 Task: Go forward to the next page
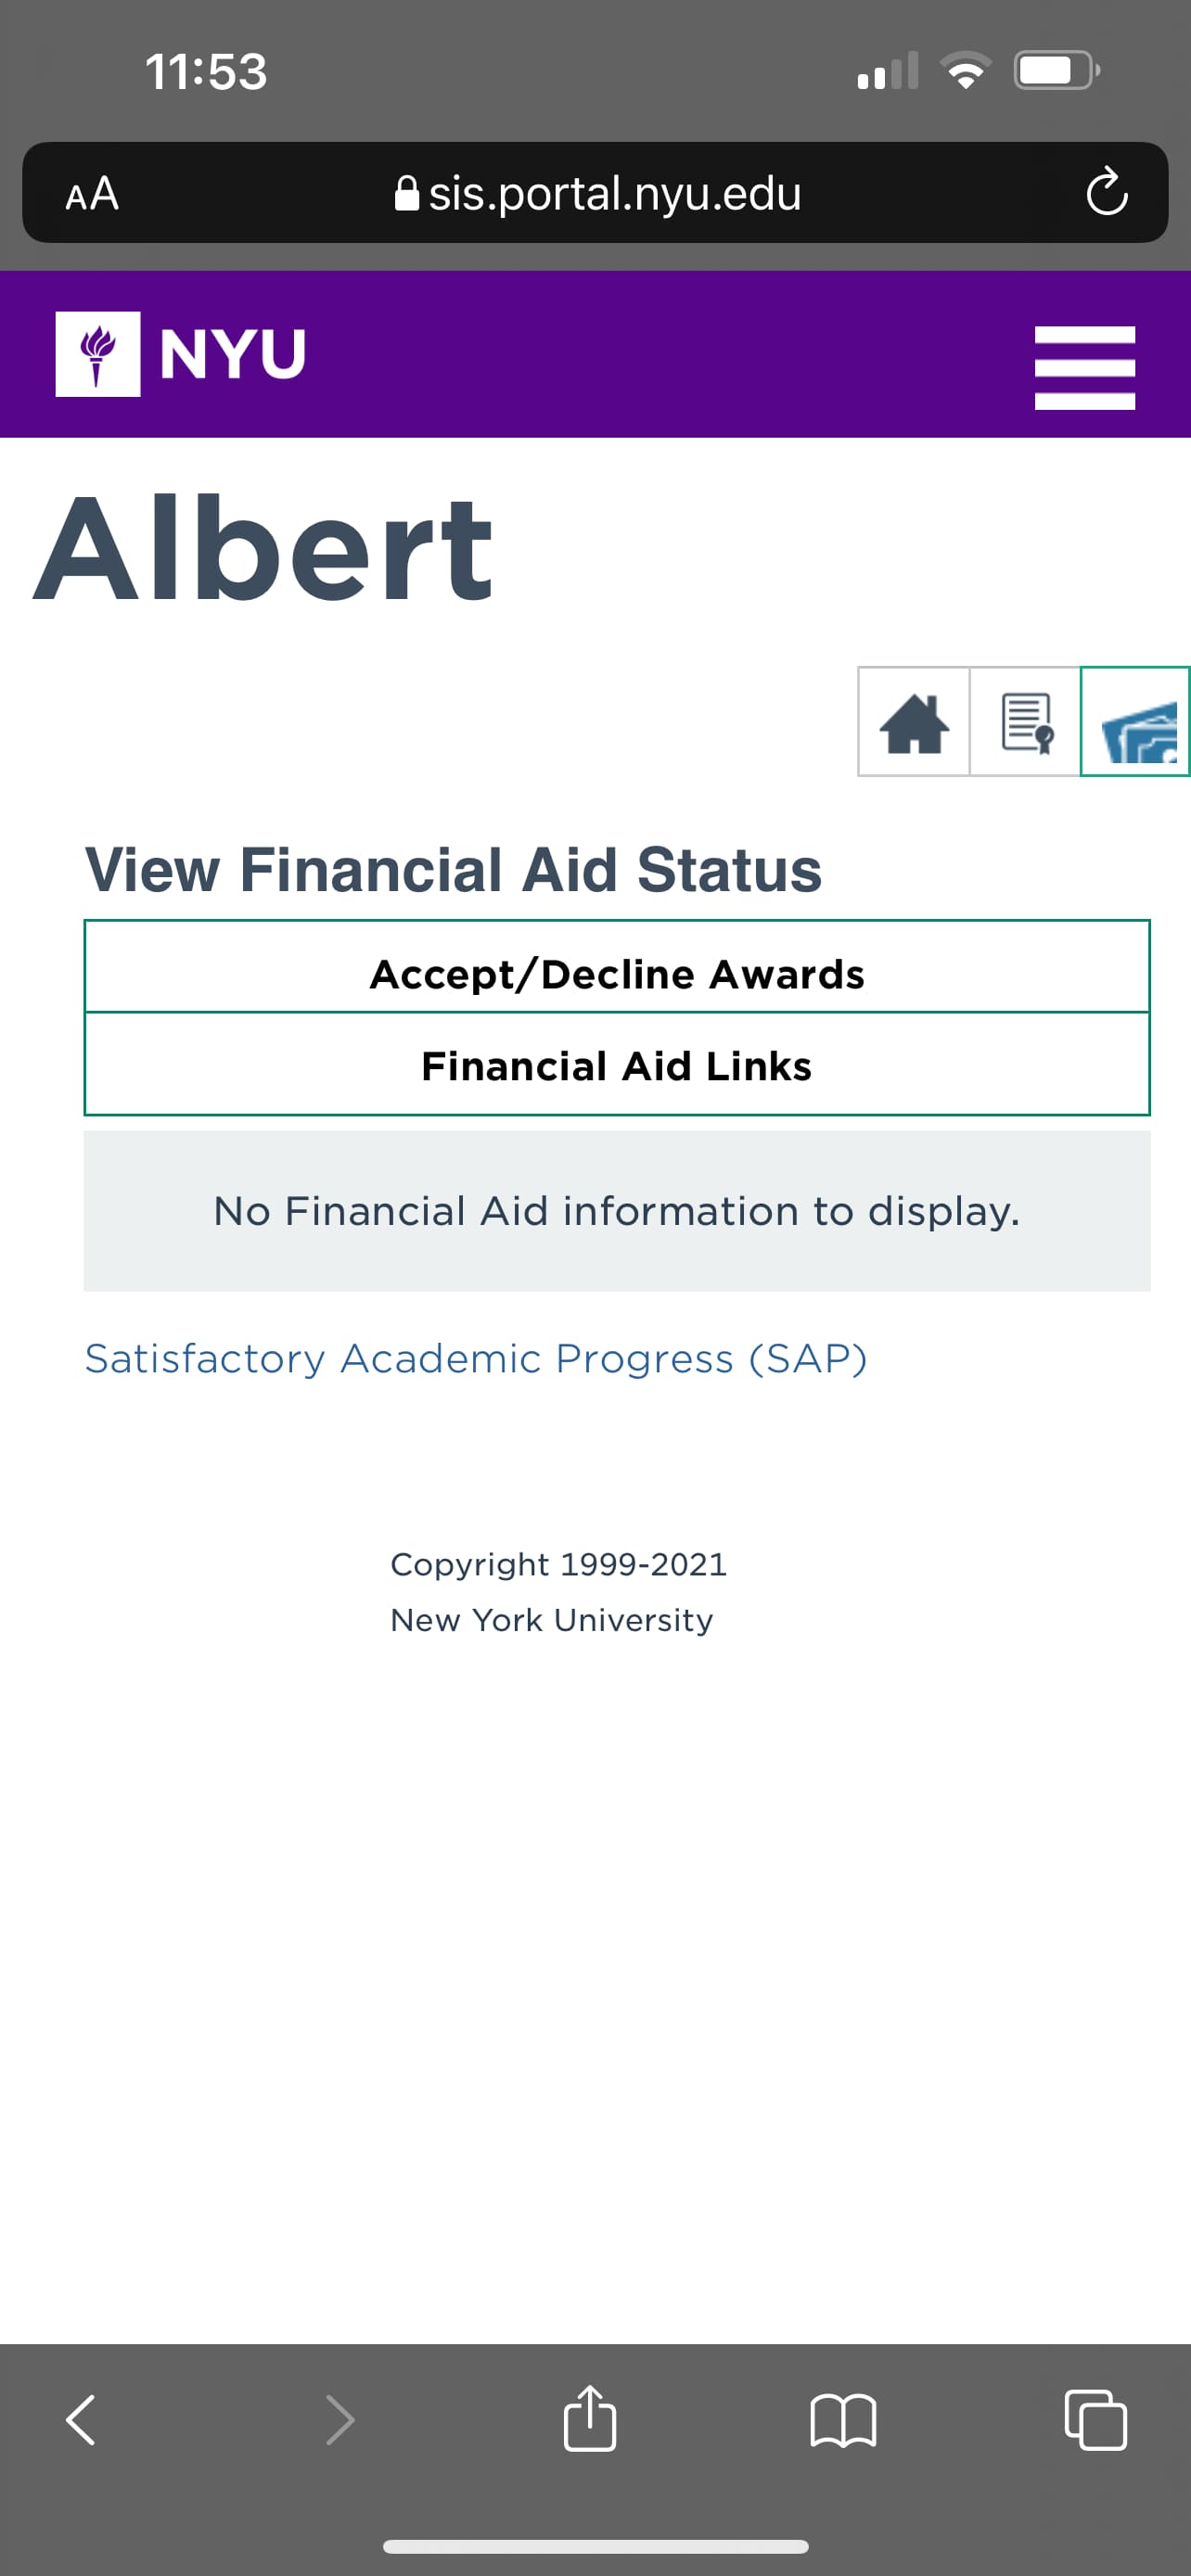340,2419
